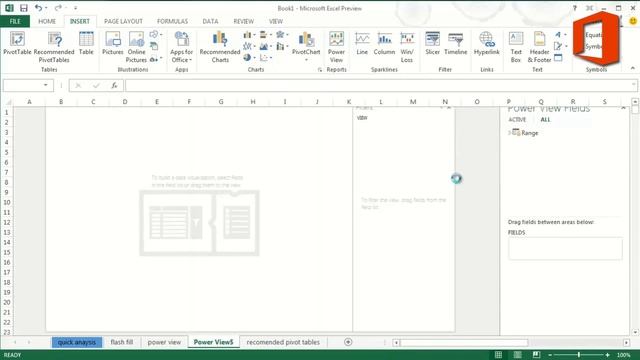Image resolution: width=640 pixels, height=360 pixels.
Task: Switch to the VIEW ribbon tab
Action: [x=276, y=21]
